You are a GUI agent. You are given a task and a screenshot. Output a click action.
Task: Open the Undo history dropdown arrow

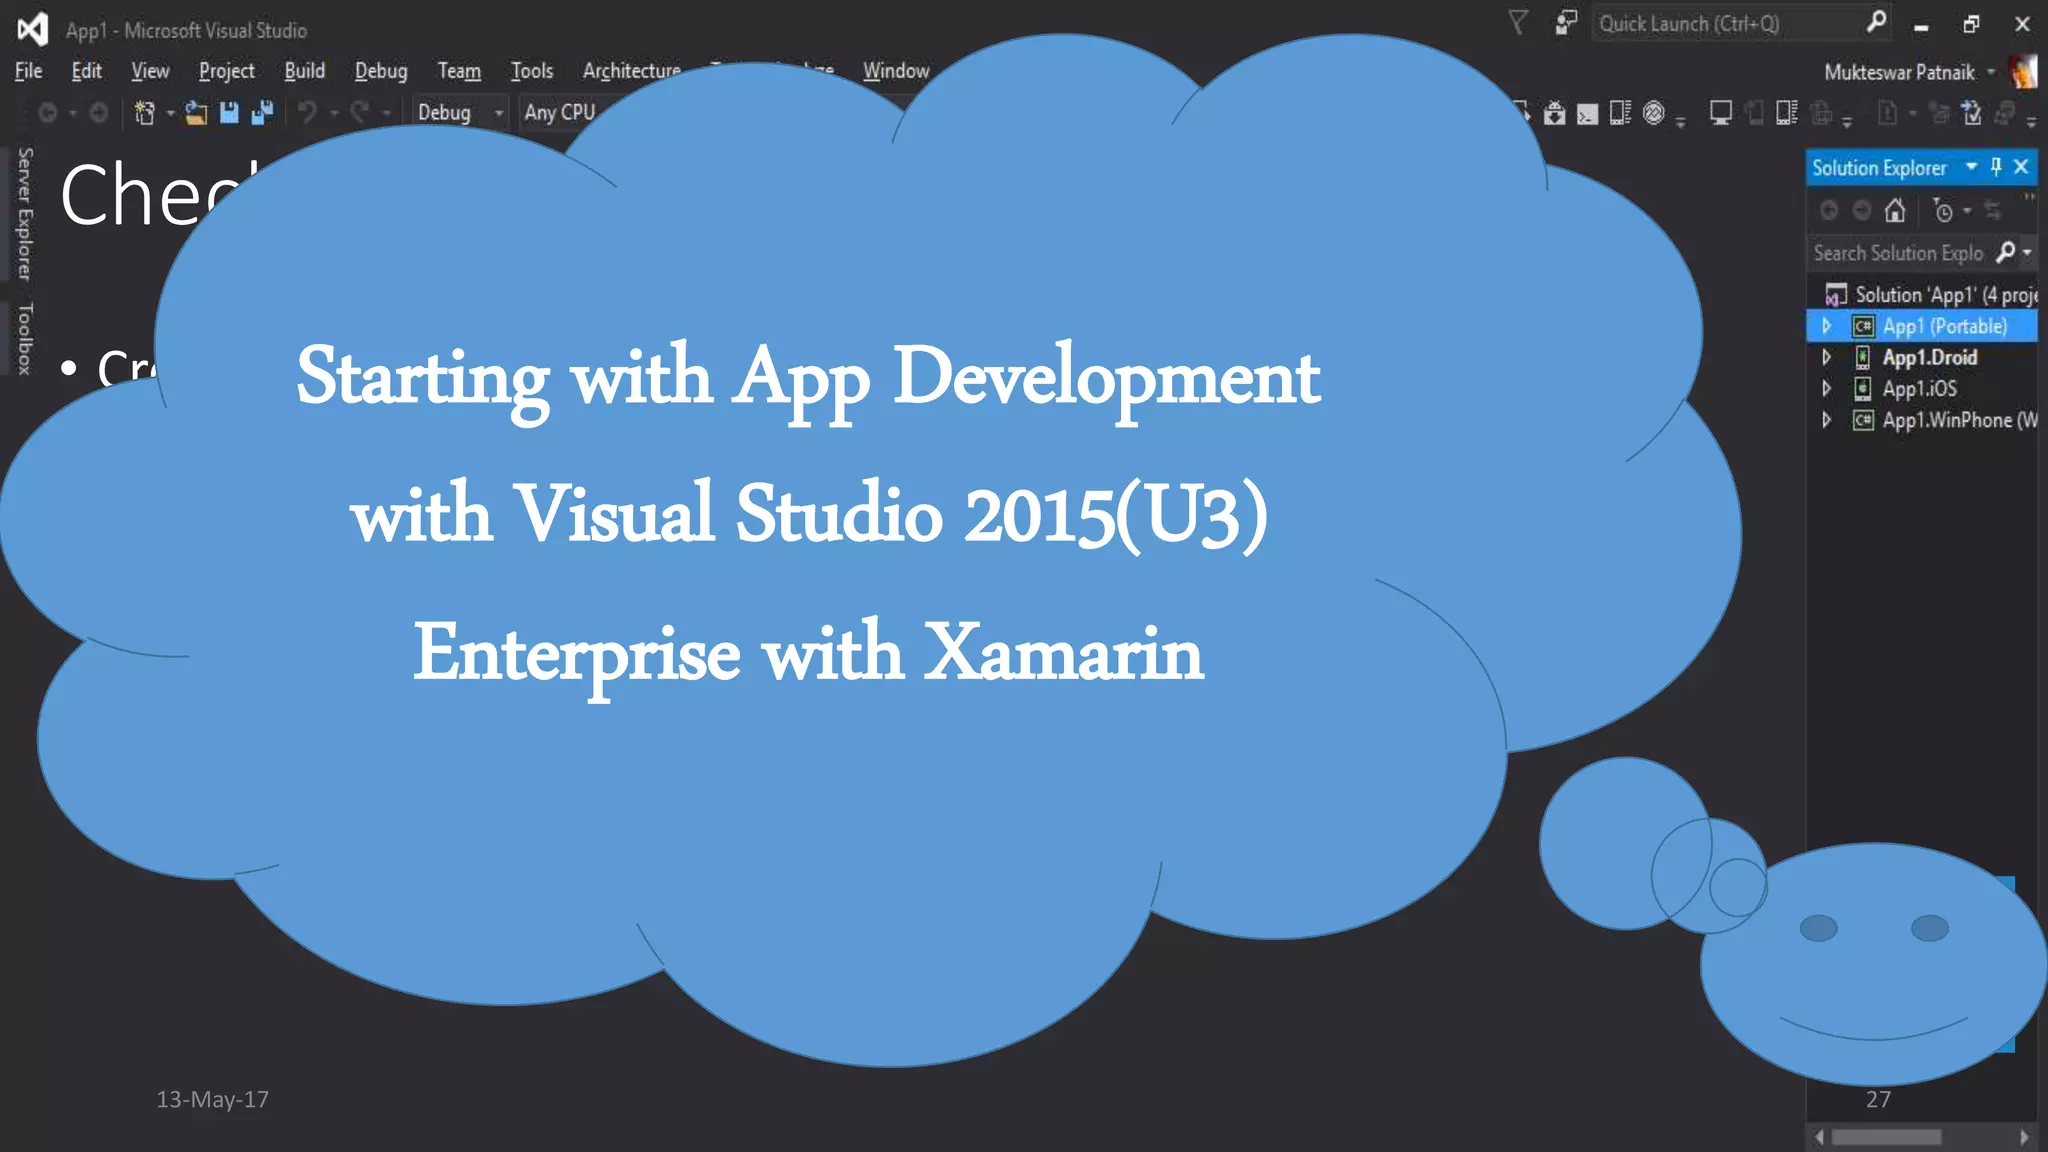[334, 114]
